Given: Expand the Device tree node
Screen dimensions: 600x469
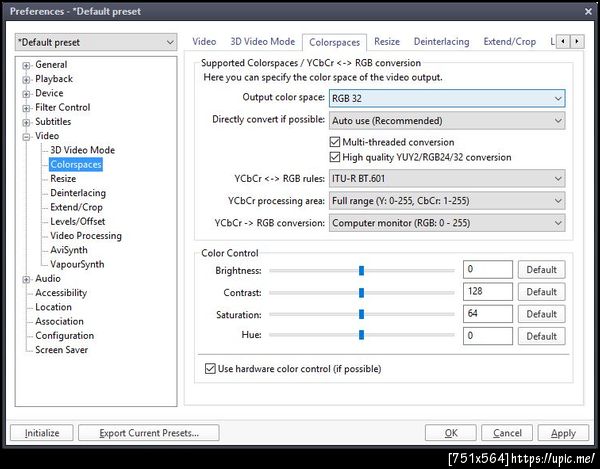Looking at the screenshot, I should tap(26, 94).
